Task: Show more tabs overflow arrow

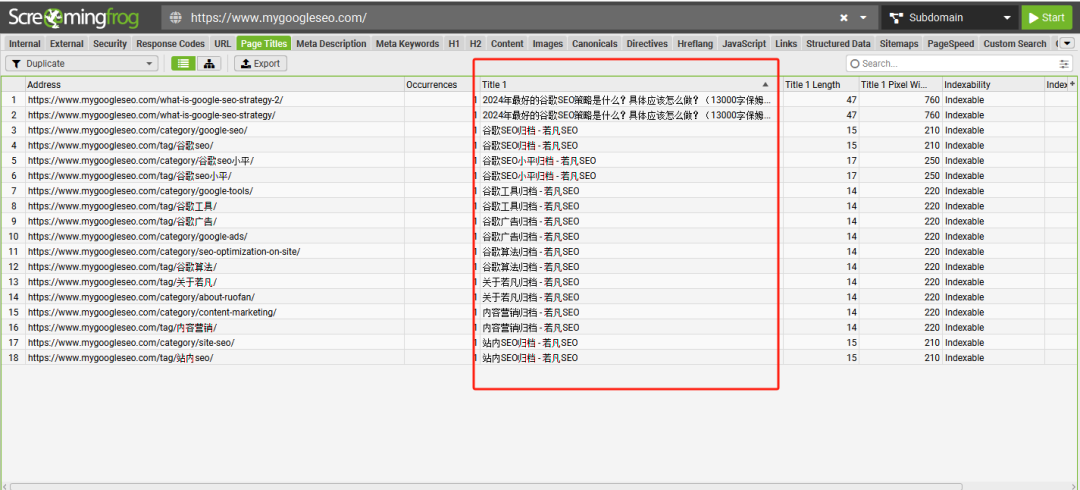Action: coord(1068,43)
